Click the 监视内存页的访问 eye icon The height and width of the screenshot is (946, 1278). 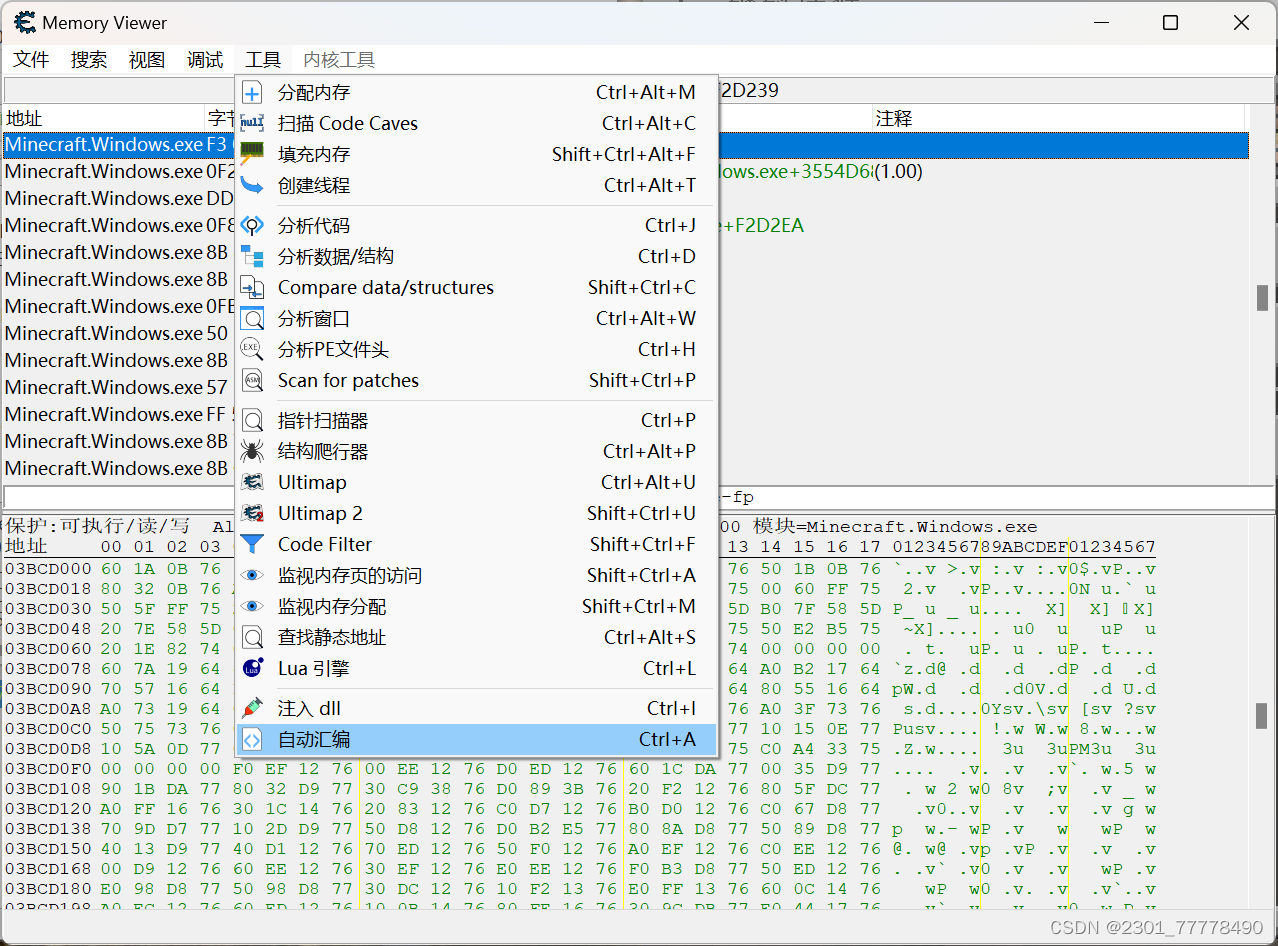253,576
